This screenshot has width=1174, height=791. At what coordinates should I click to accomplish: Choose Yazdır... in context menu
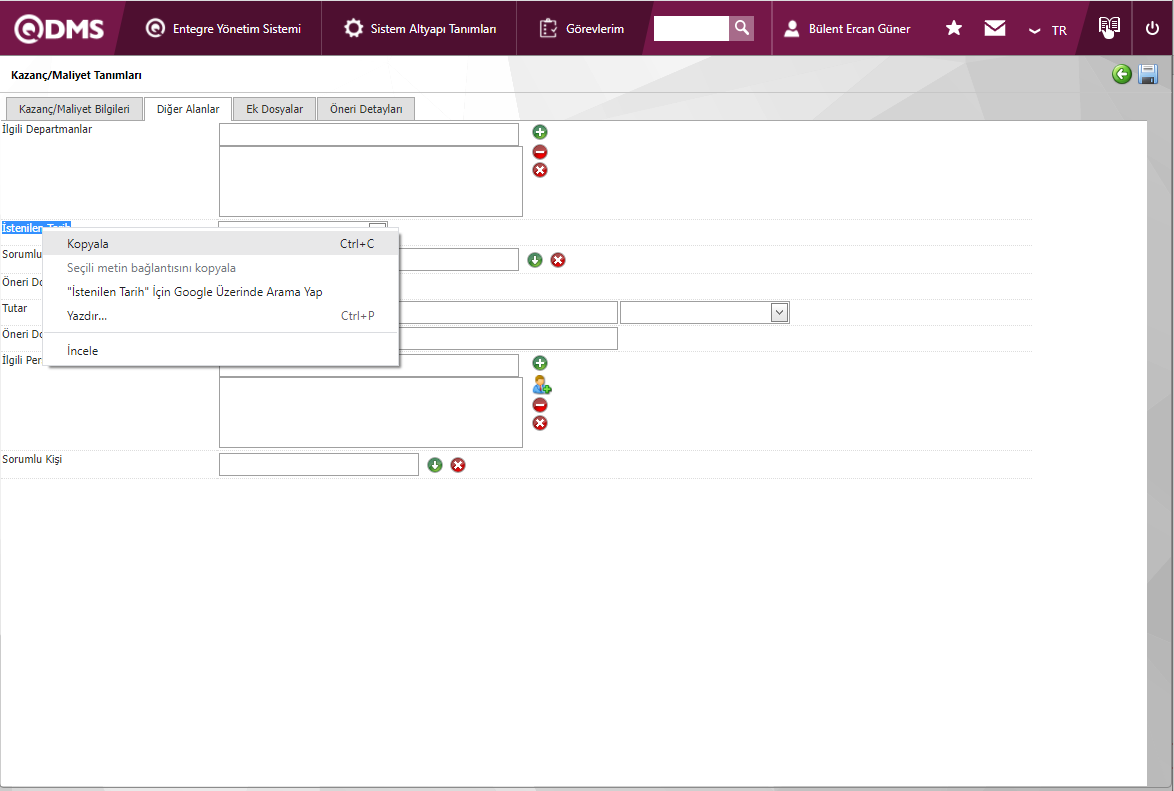point(221,315)
